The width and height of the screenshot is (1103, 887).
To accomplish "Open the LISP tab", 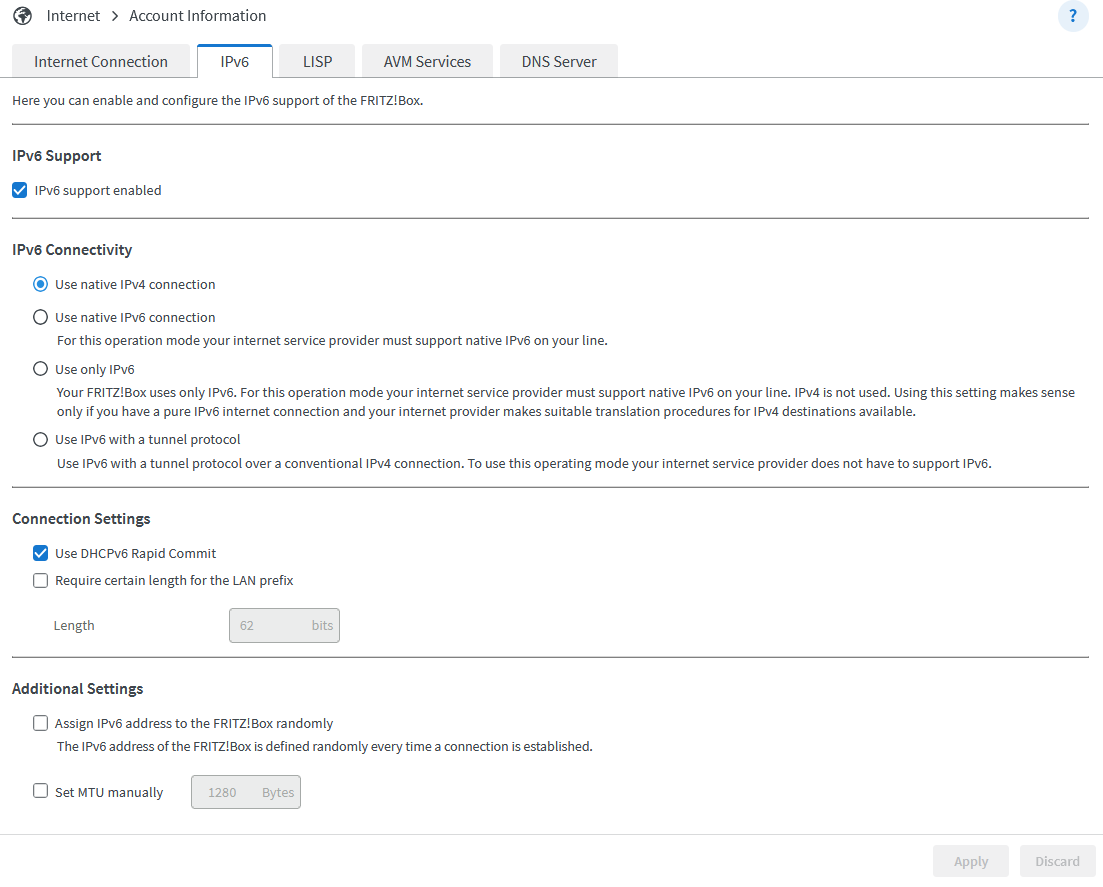I will [317, 61].
